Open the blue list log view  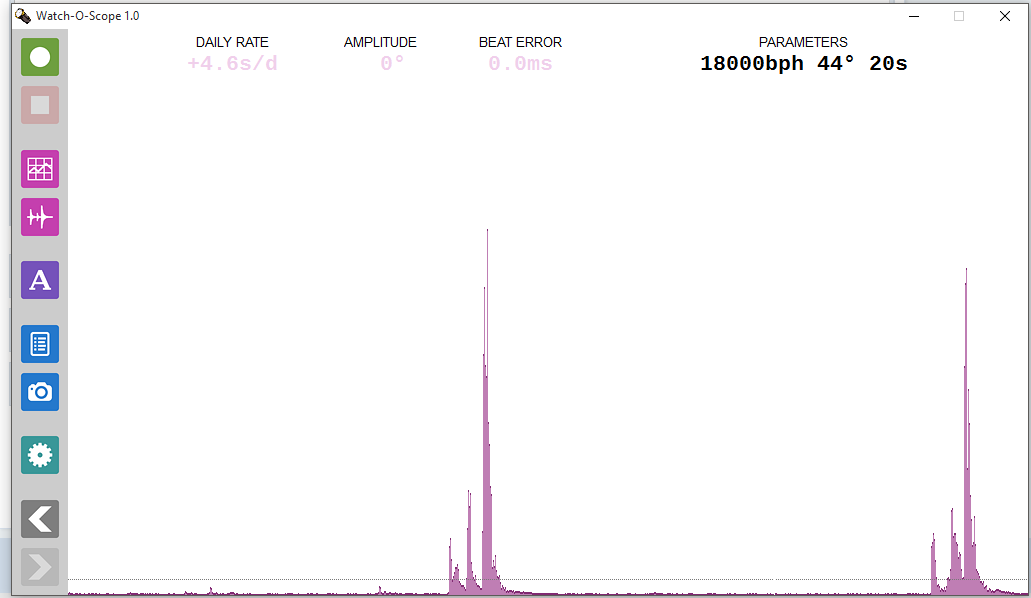pyautogui.click(x=40, y=344)
